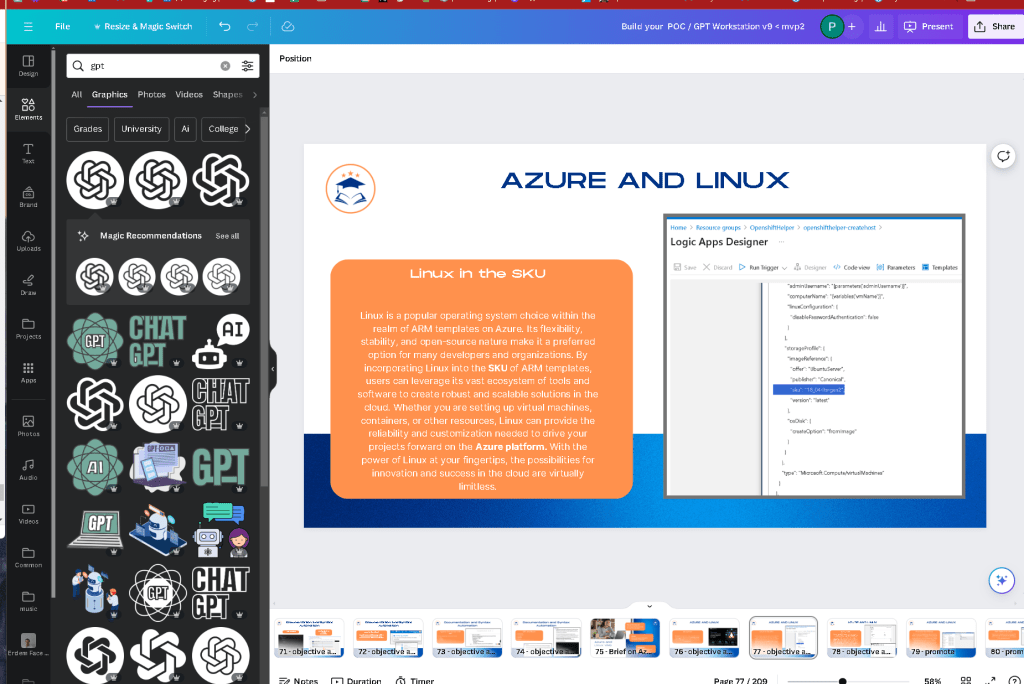Filter by the Grades chip
Image resolution: width=1024 pixels, height=684 pixels.
(x=88, y=129)
